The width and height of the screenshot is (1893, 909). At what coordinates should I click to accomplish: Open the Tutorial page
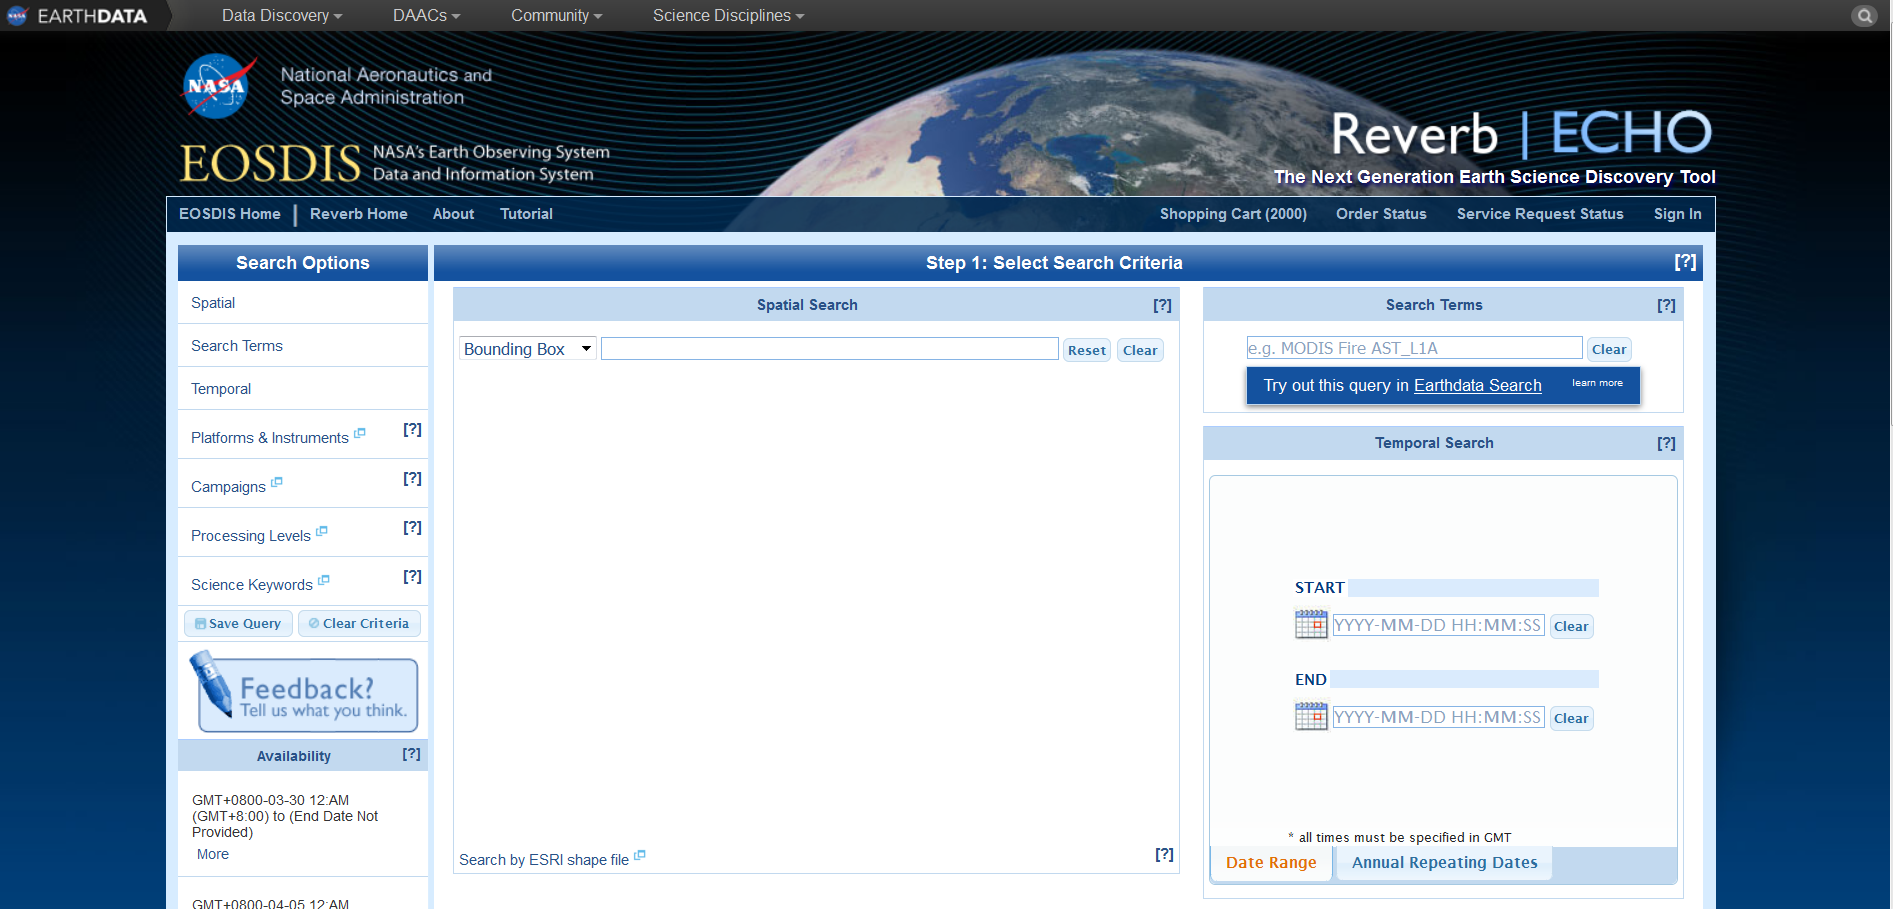pyautogui.click(x=527, y=214)
